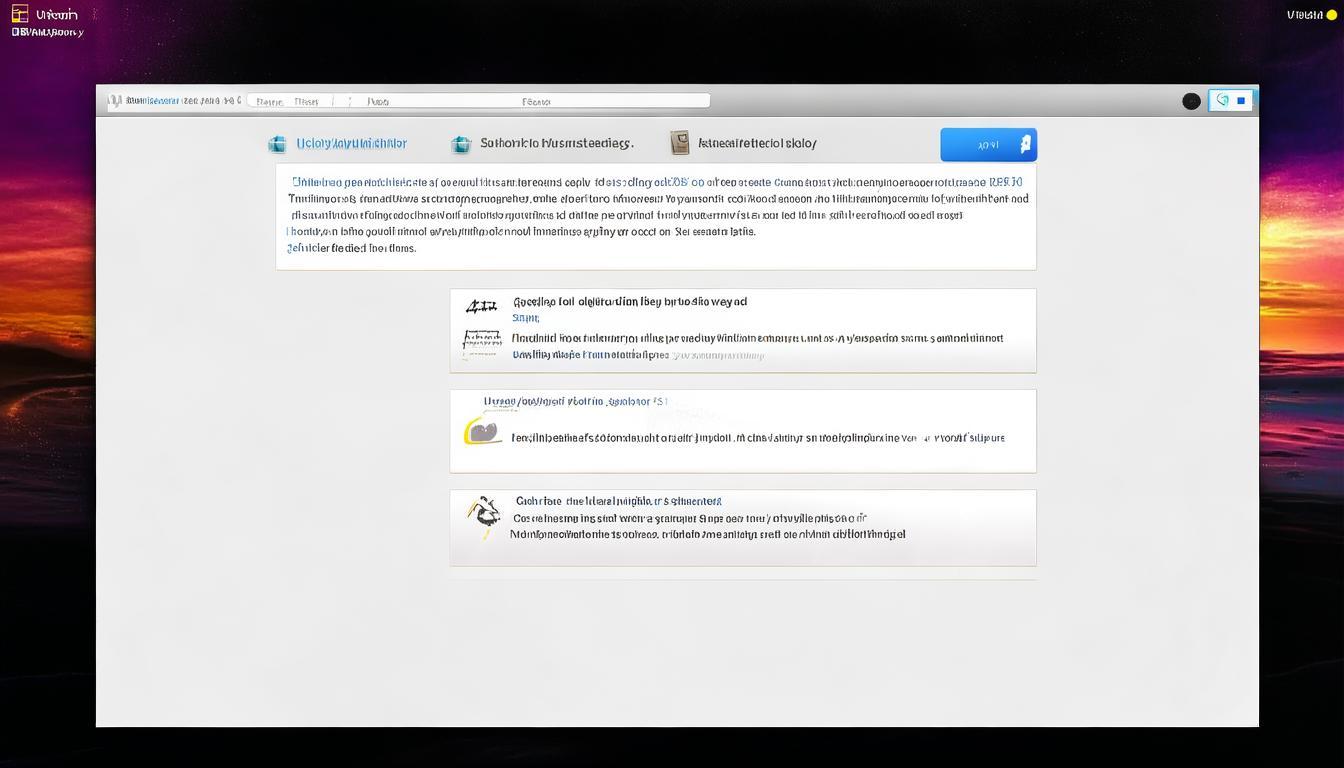Click the bird icon in the third result card
The image size is (1344, 768).
[485, 514]
